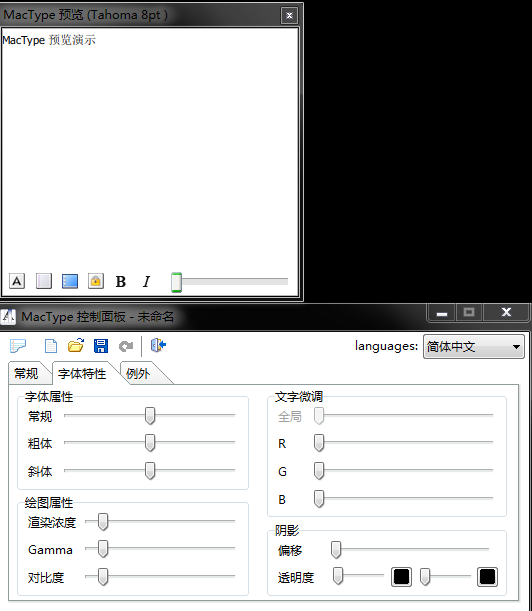The width and height of the screenshot is (532, 611).
Task: Click the gray undo arrow icon
Action: (126, 346)
